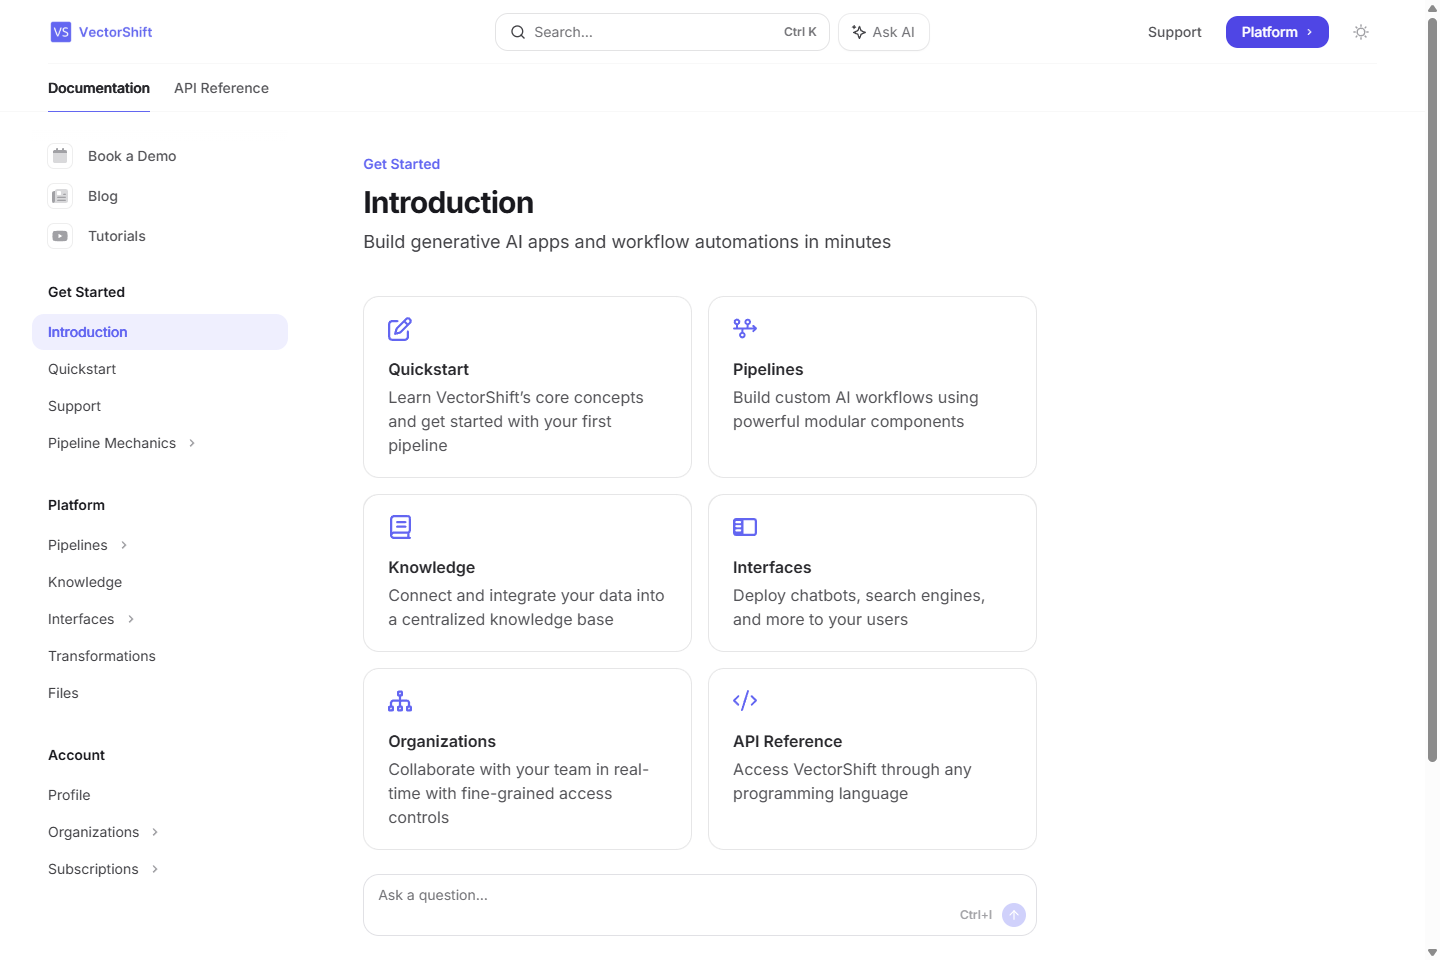This screenshot has width=1440, height=960.
Task: Click Platform button label in header
Action: pos(1269,32)
